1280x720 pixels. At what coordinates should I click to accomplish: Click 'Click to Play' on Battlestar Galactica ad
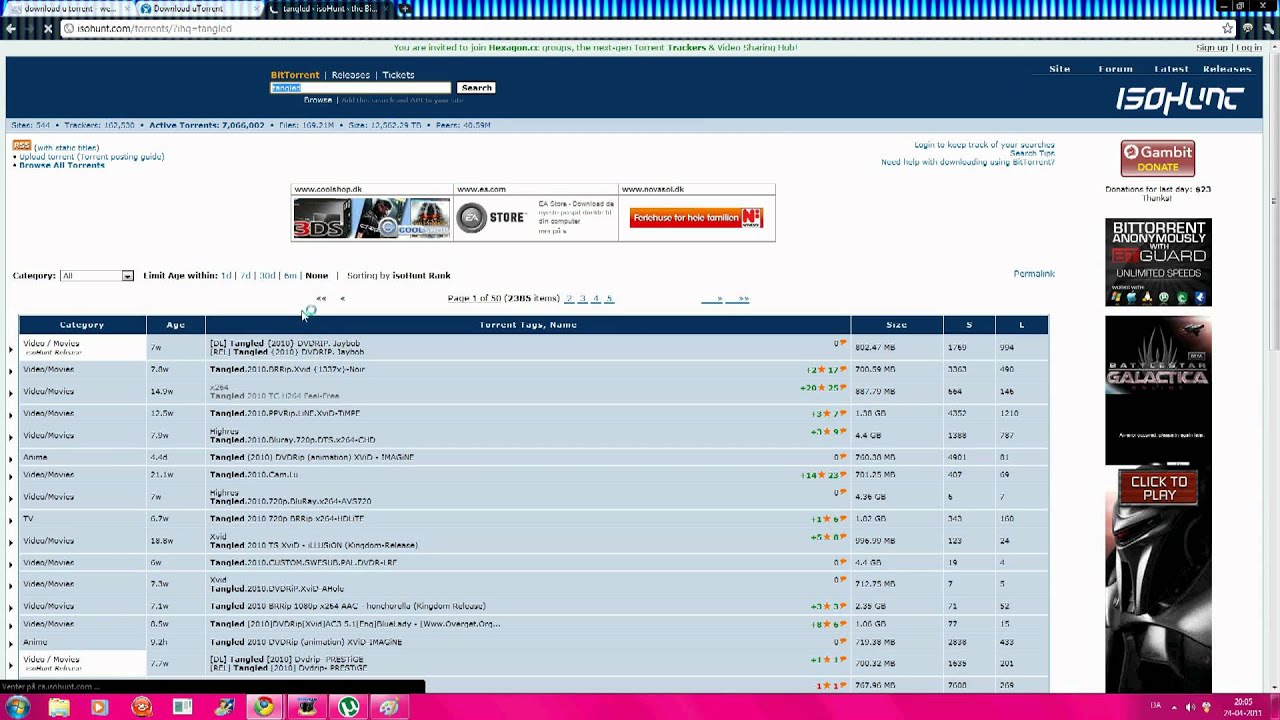click(x=1159, y=488)
